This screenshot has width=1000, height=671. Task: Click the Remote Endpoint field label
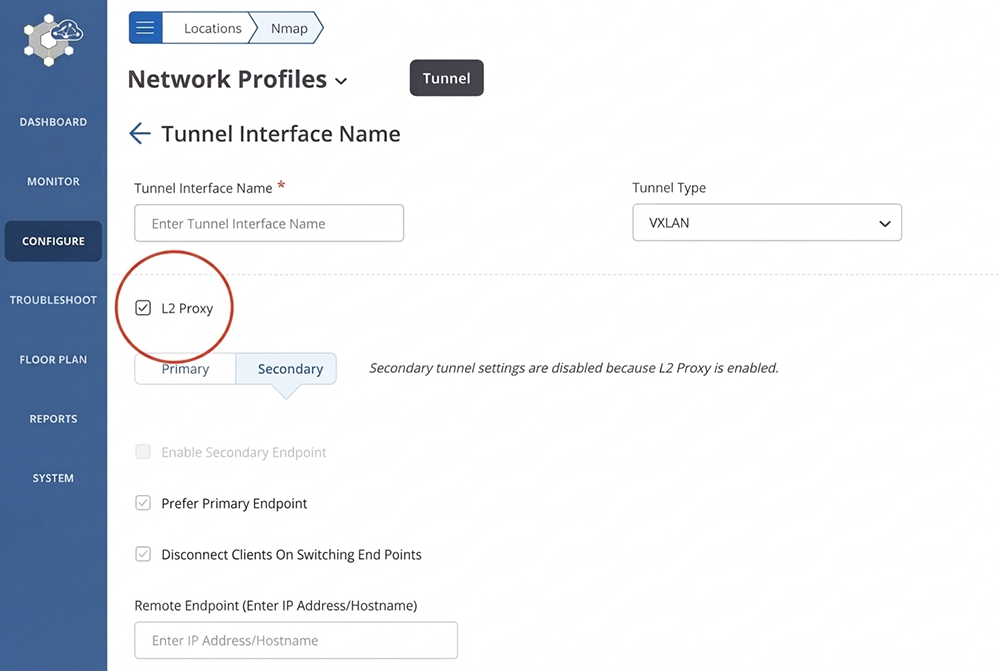(x=276, y=605)
